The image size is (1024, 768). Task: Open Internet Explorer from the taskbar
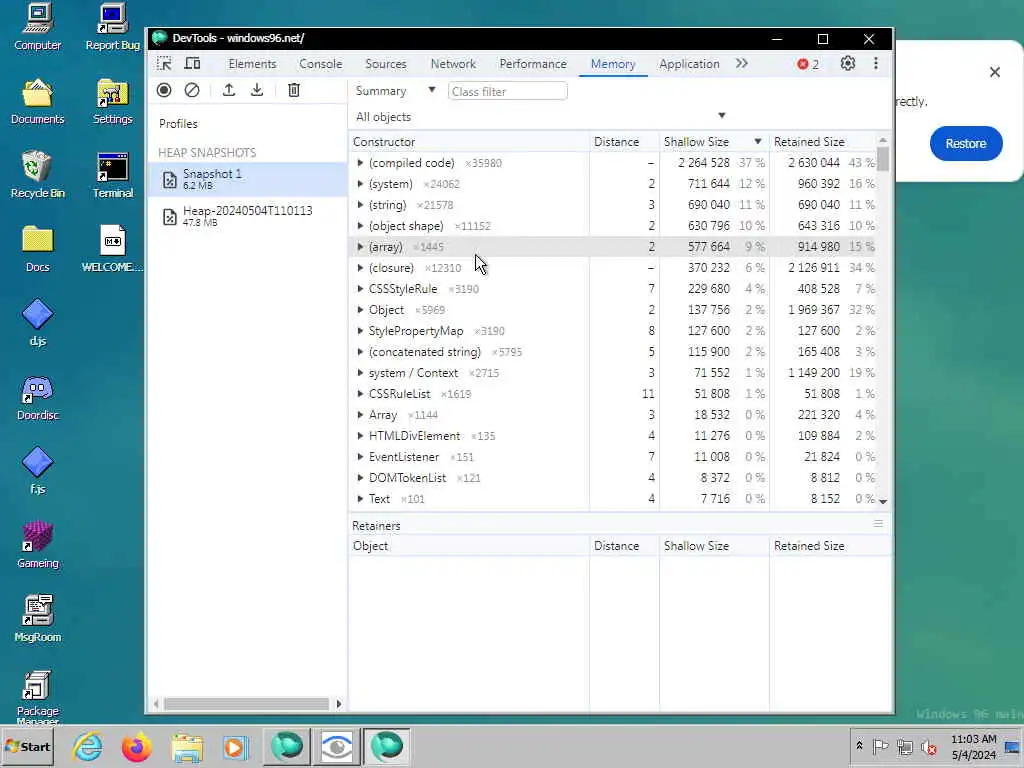pos(88,746)
